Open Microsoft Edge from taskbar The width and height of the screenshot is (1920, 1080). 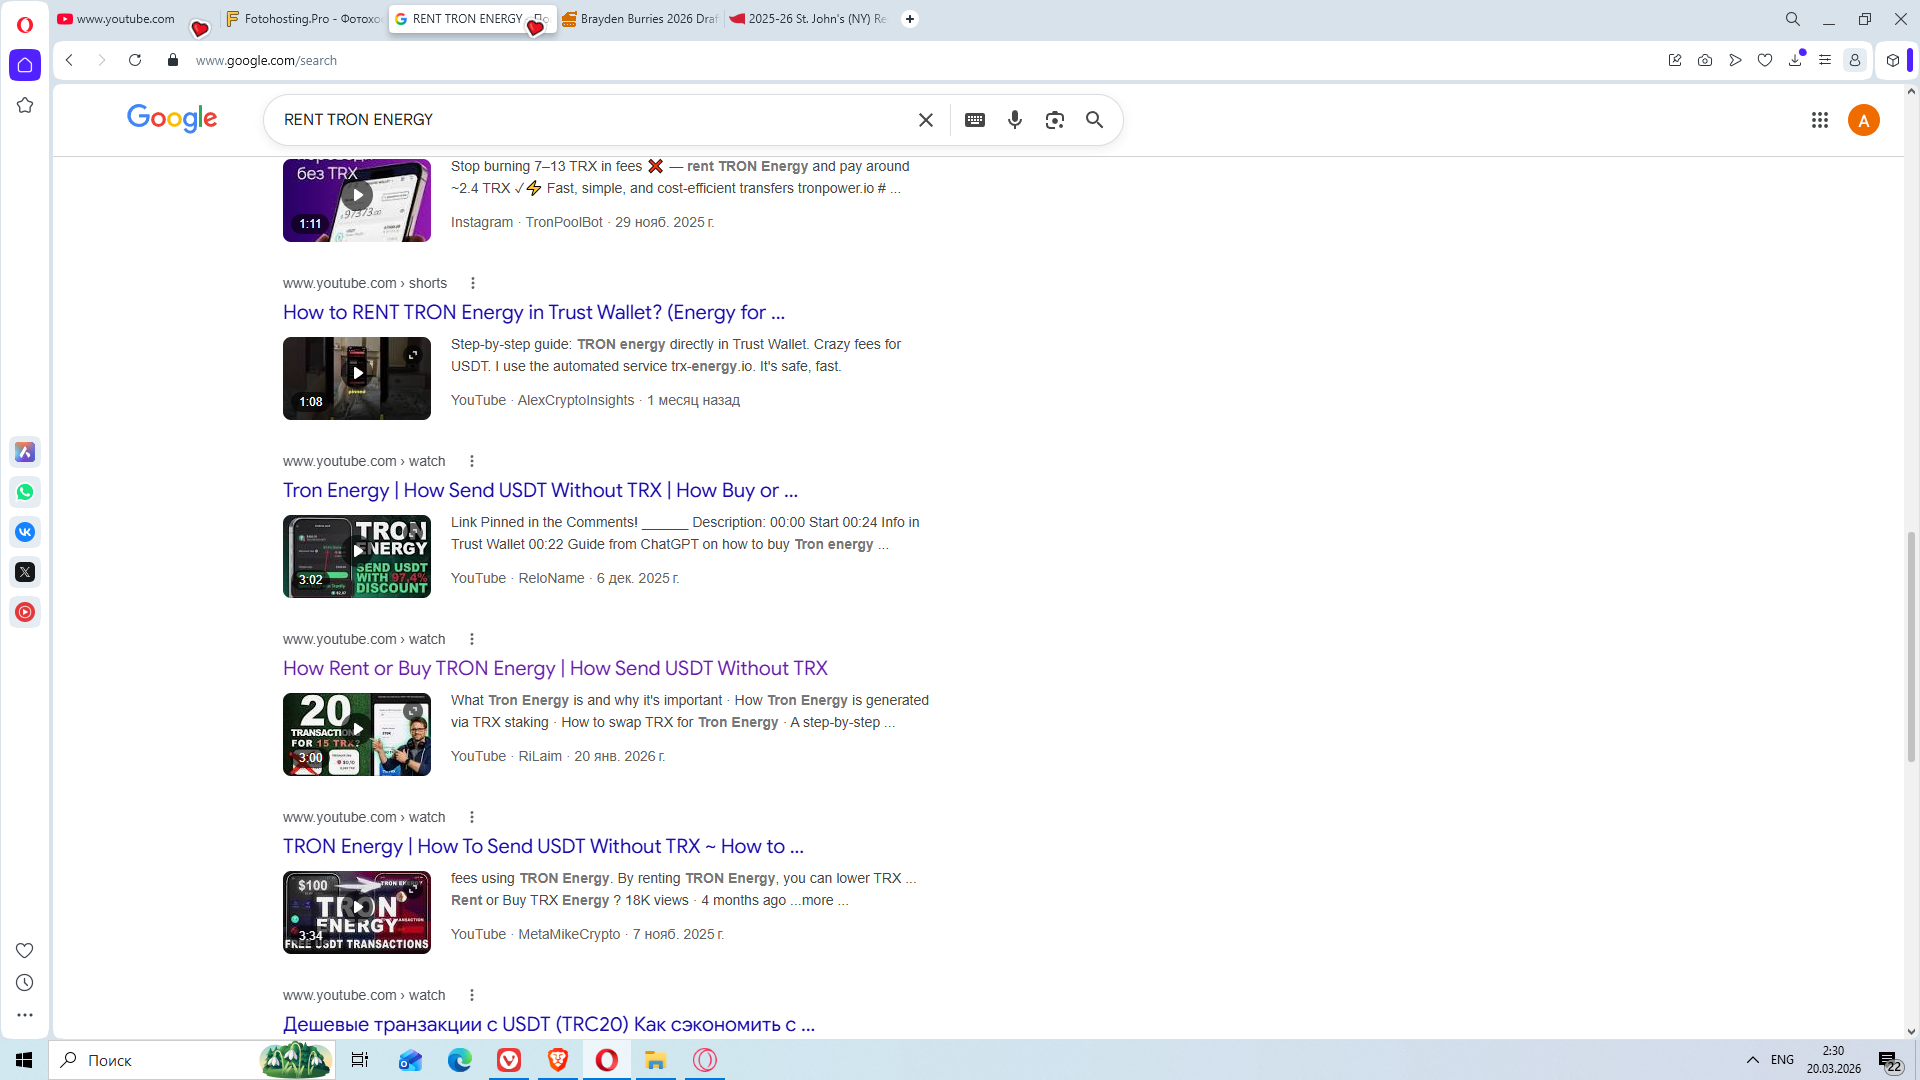(x=460, y=1060)
